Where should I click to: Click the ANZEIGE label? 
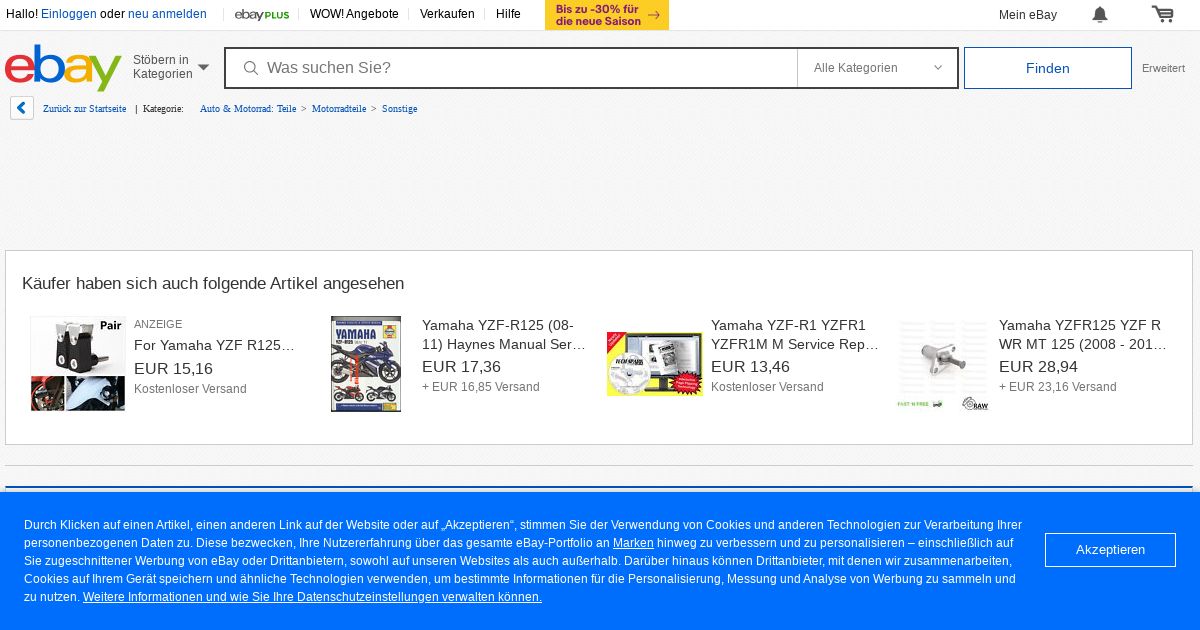[x=158, y=324]
